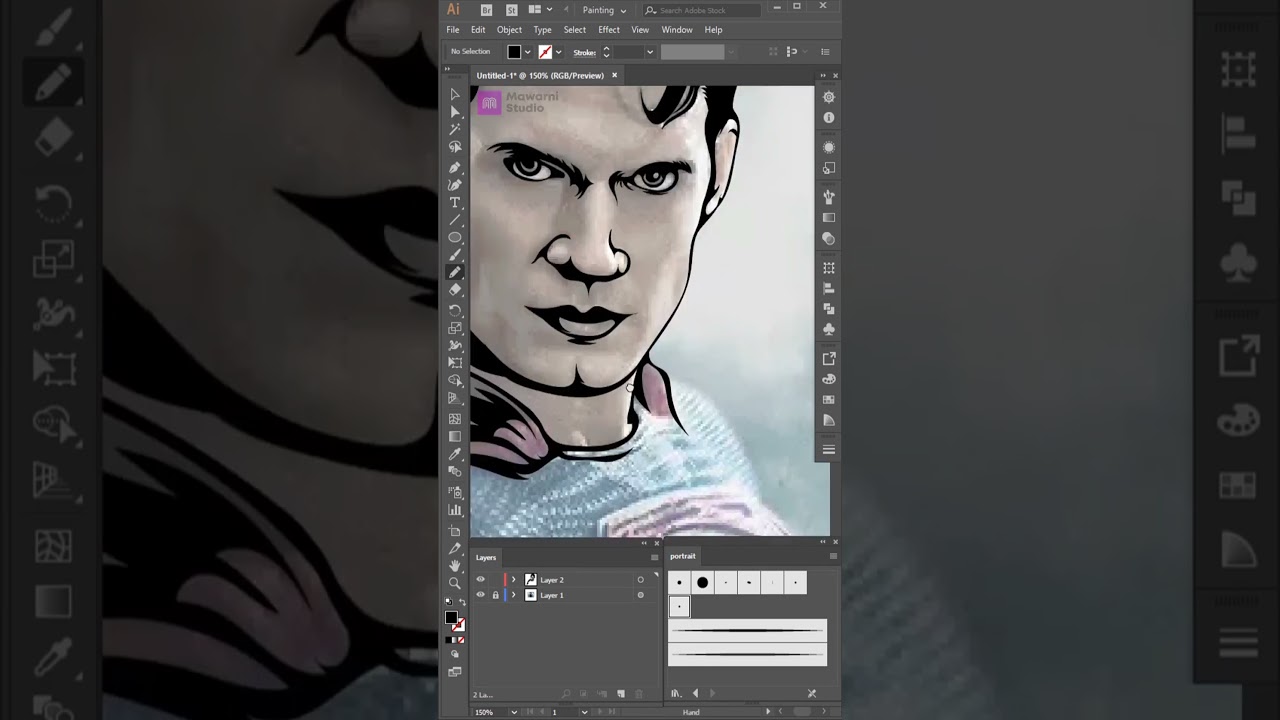Activate the Type tool
This screenshot has height=720, width=1280.
tap(455, 203)
